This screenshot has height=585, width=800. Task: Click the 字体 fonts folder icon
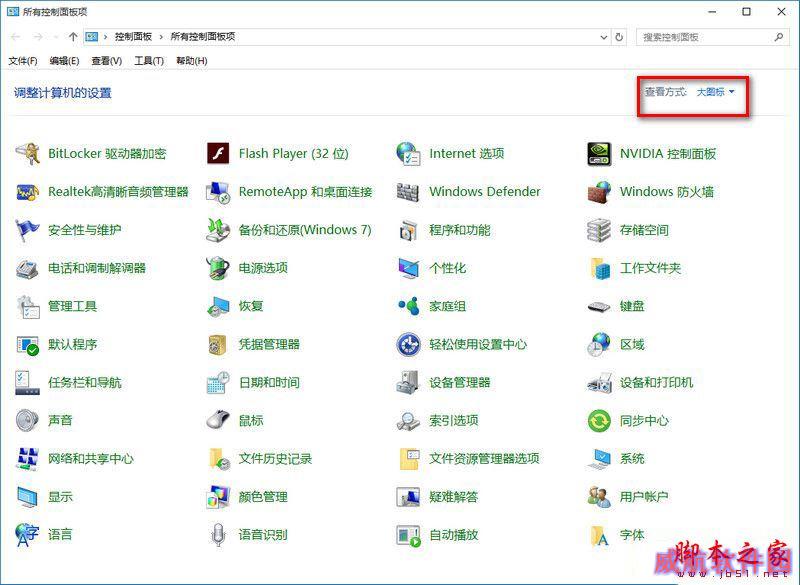pyautogui.click(x=599, y=535)
